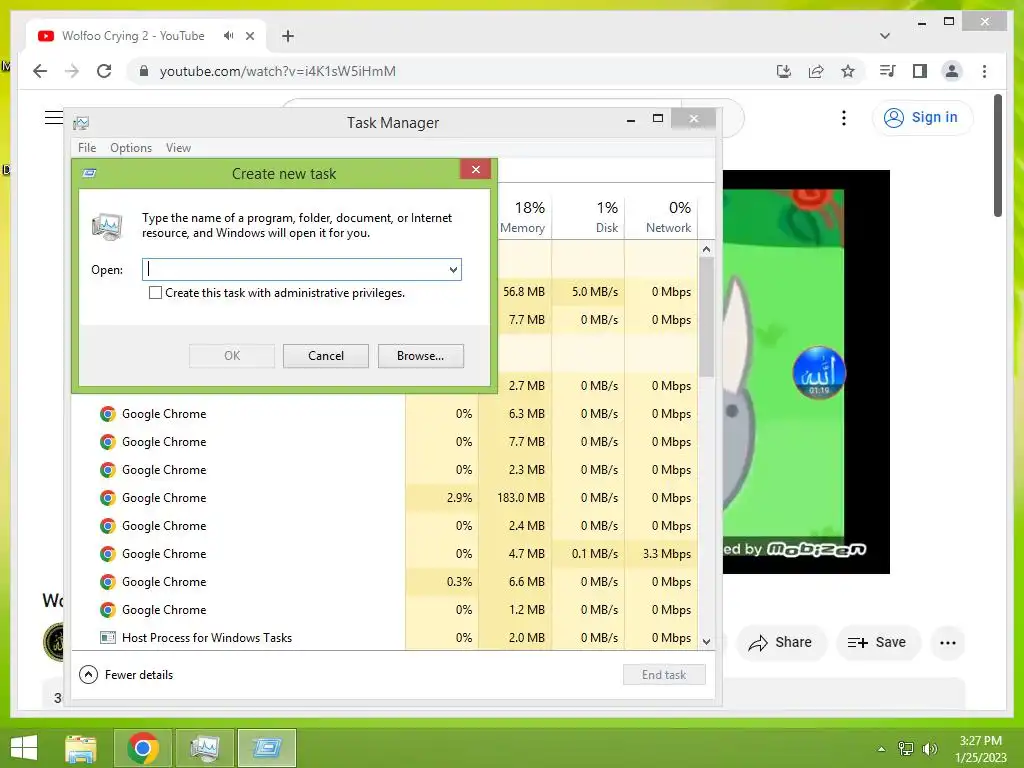Open the media control icon in Chrome toolbar
The width and height of the screenshot is (1024, 768).
[888, 71]
